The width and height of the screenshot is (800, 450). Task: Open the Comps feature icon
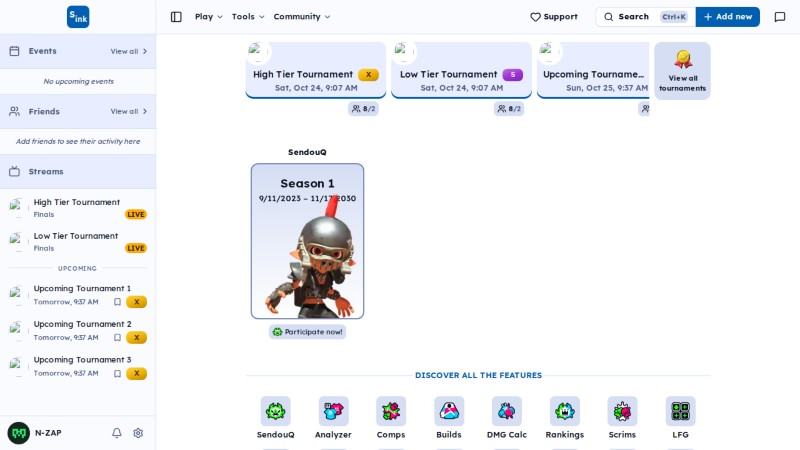click(391, 411)
